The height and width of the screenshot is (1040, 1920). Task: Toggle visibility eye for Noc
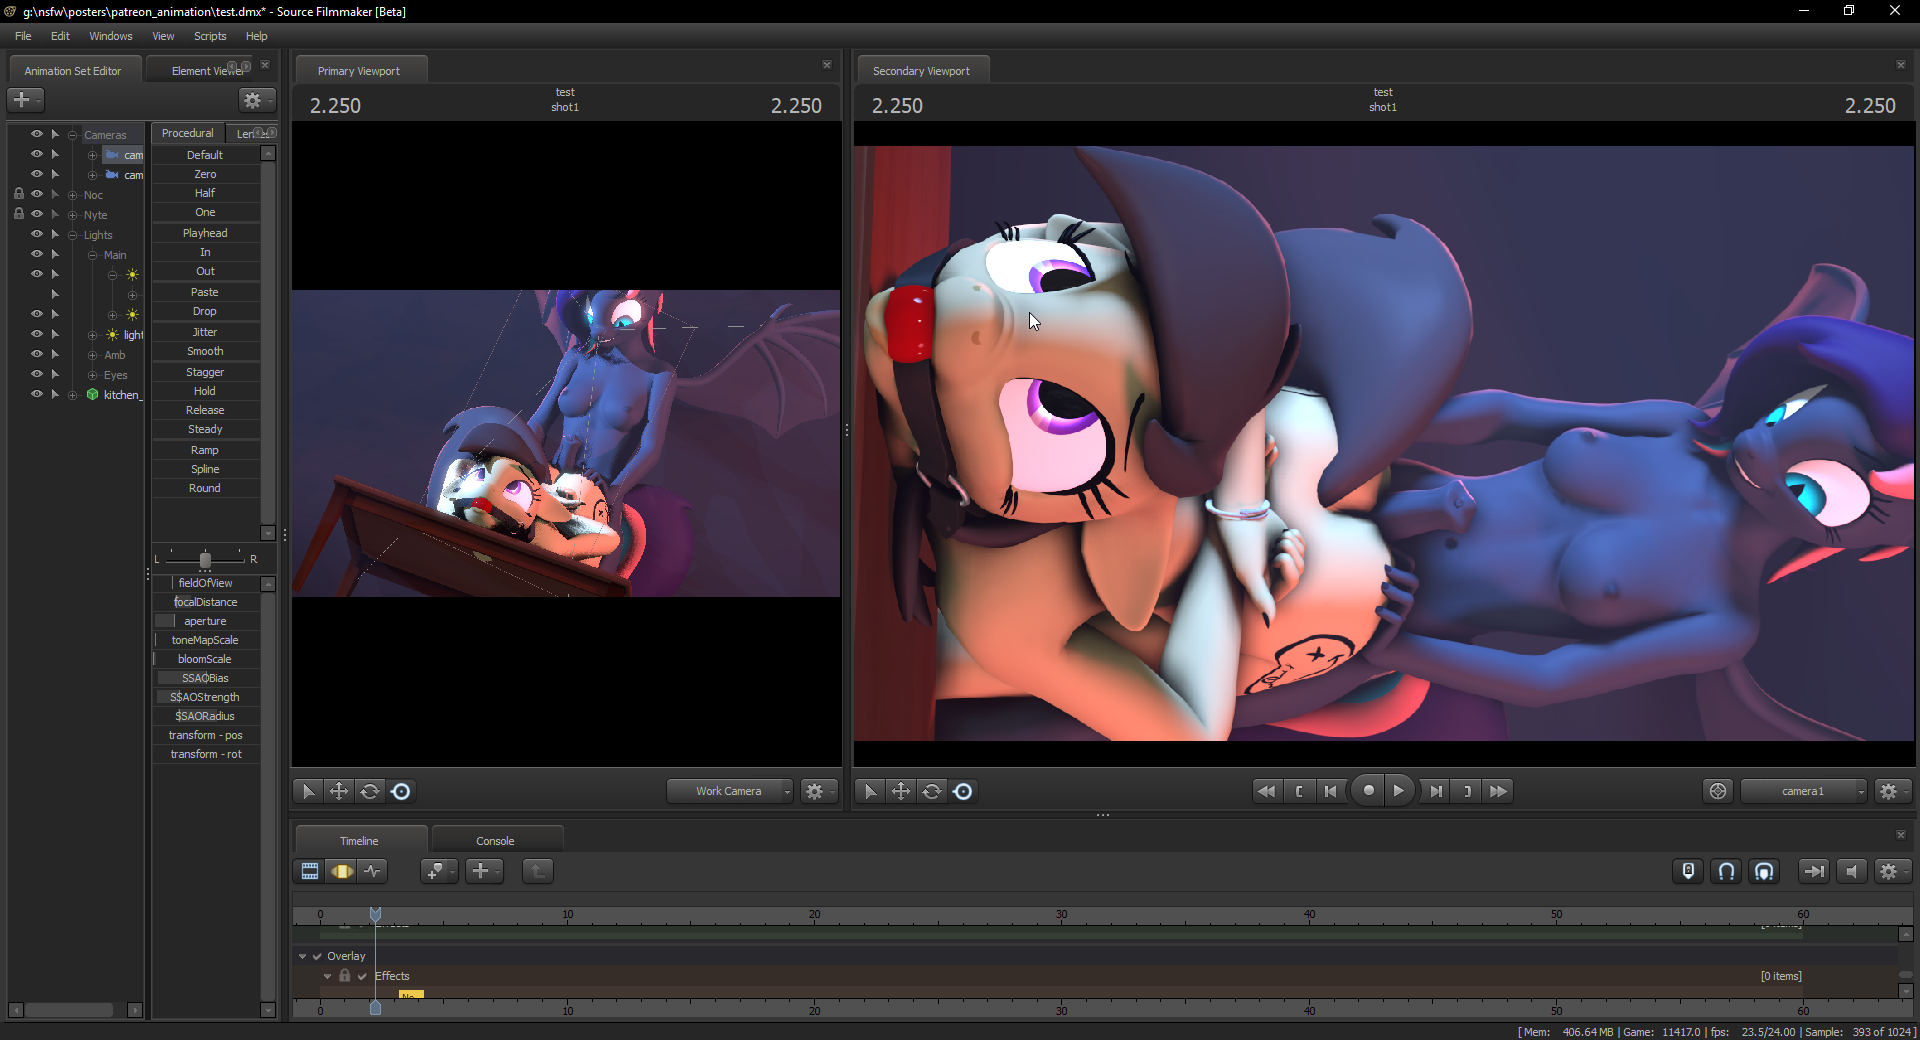pyautogui.click(x=37, y=194)
